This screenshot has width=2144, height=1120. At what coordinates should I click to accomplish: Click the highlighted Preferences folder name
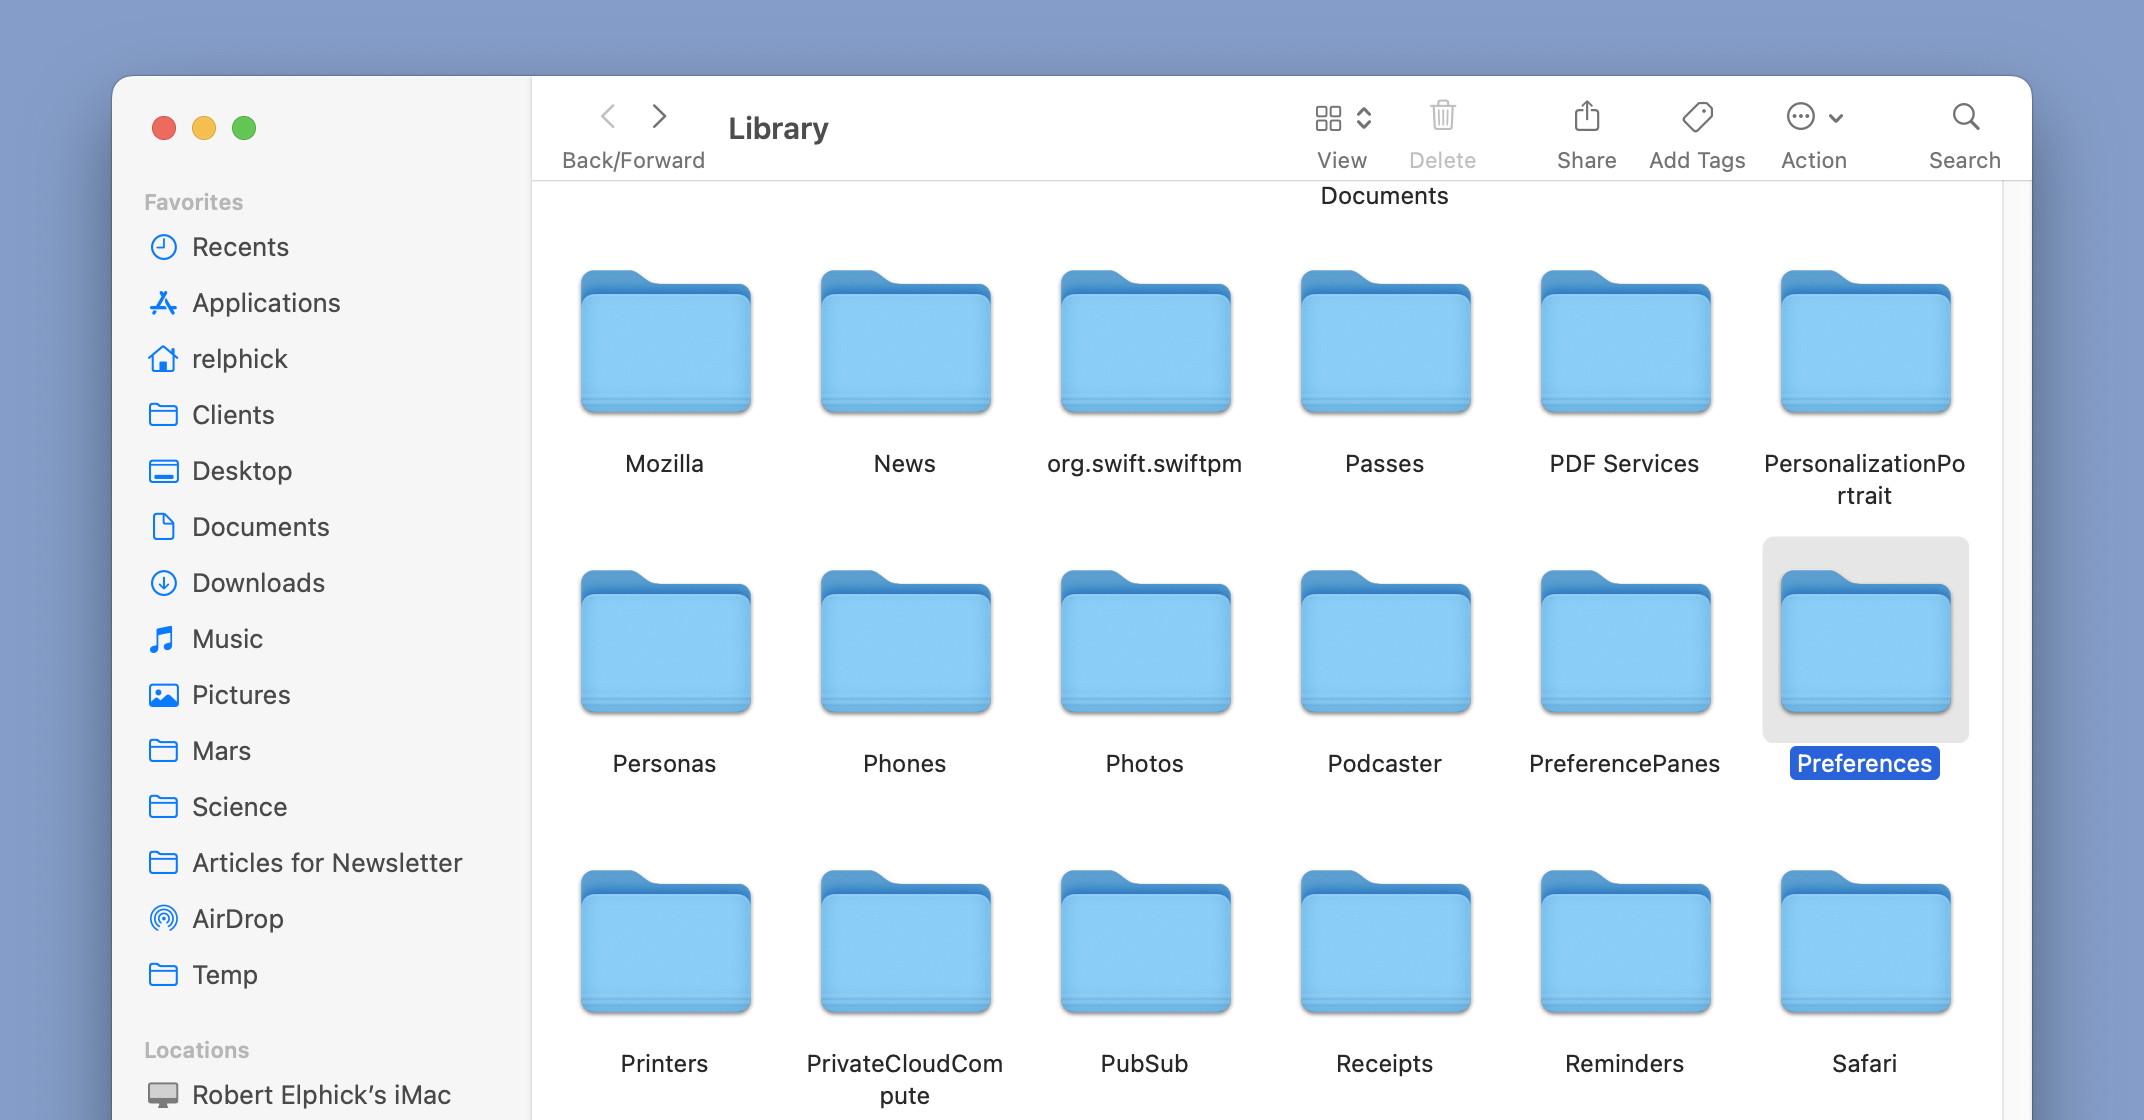pos(1864,764)
